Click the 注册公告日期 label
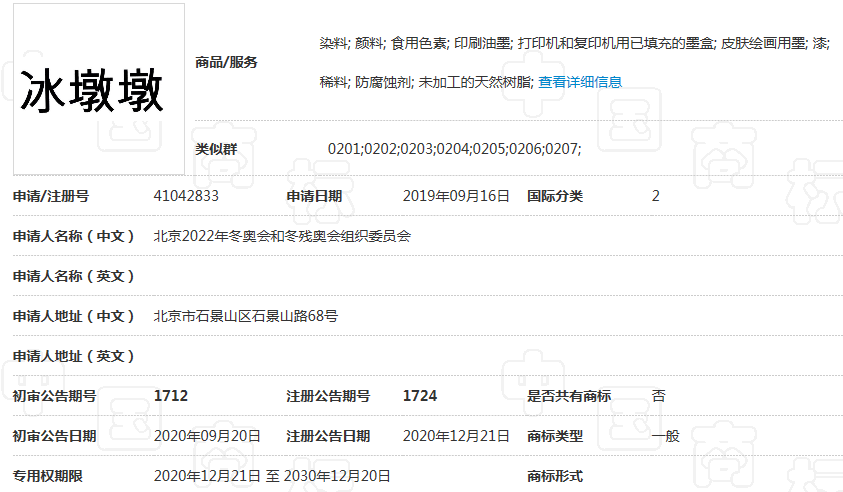This screenshot has height=492, width=843. 328,436
